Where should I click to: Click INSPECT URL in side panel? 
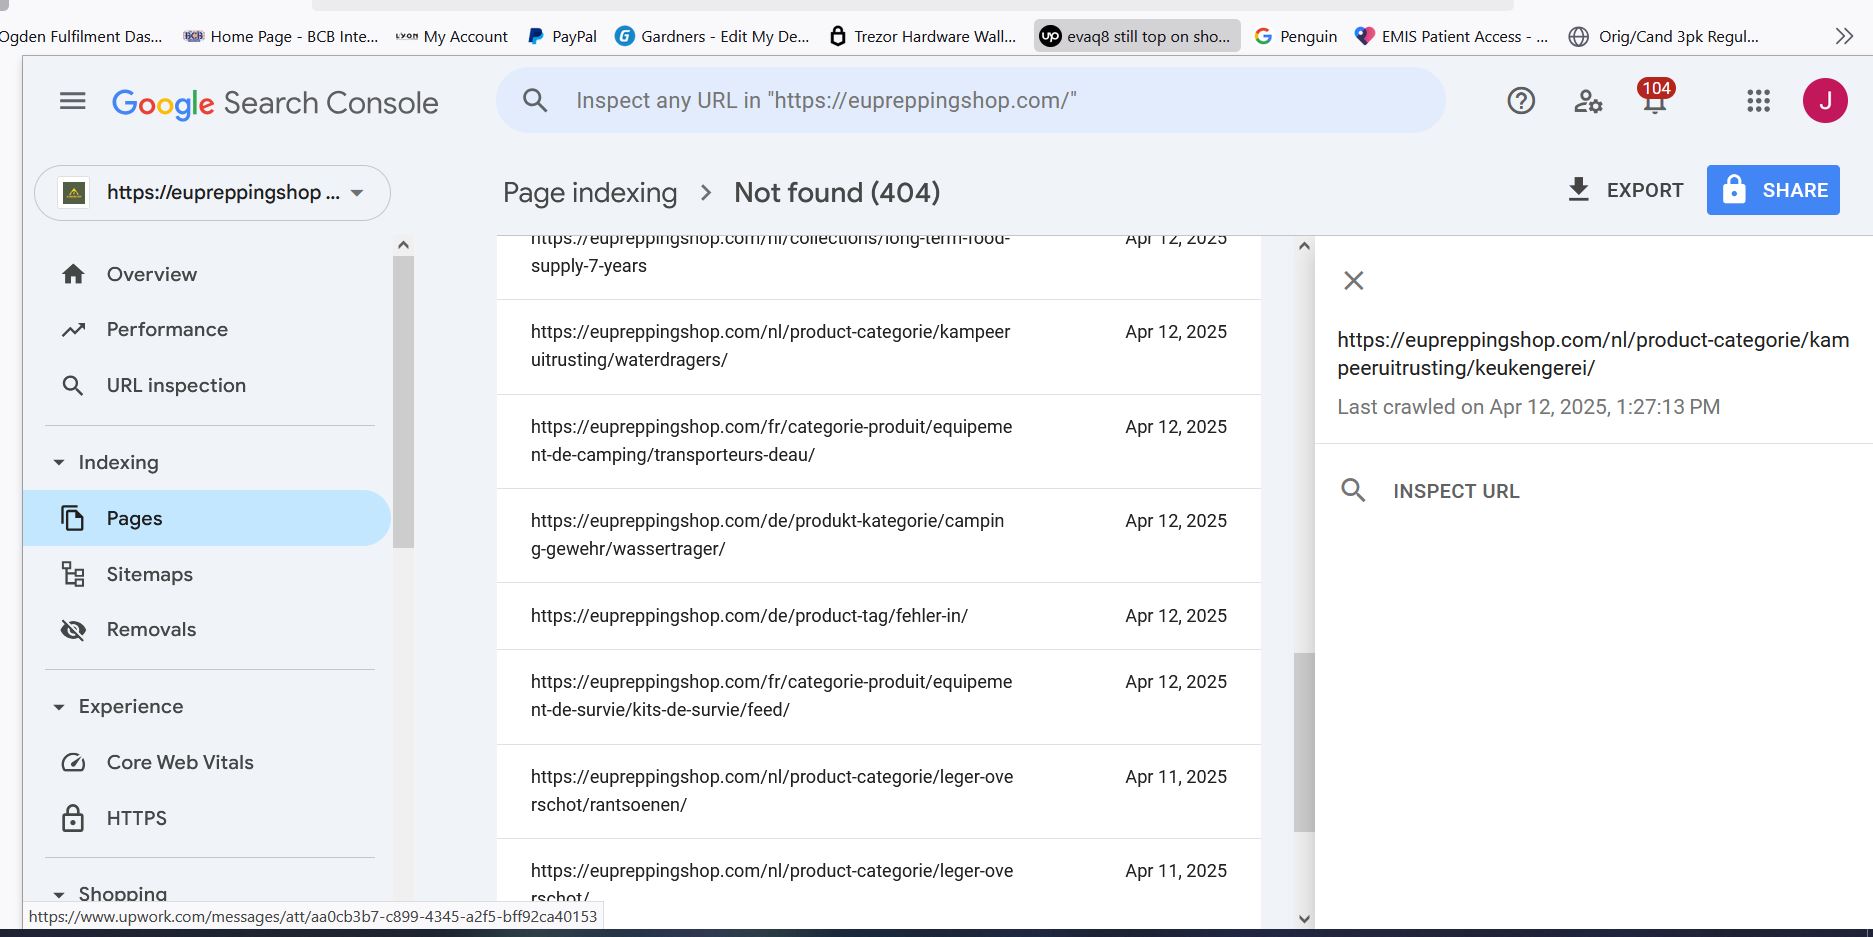(1456, 491)
